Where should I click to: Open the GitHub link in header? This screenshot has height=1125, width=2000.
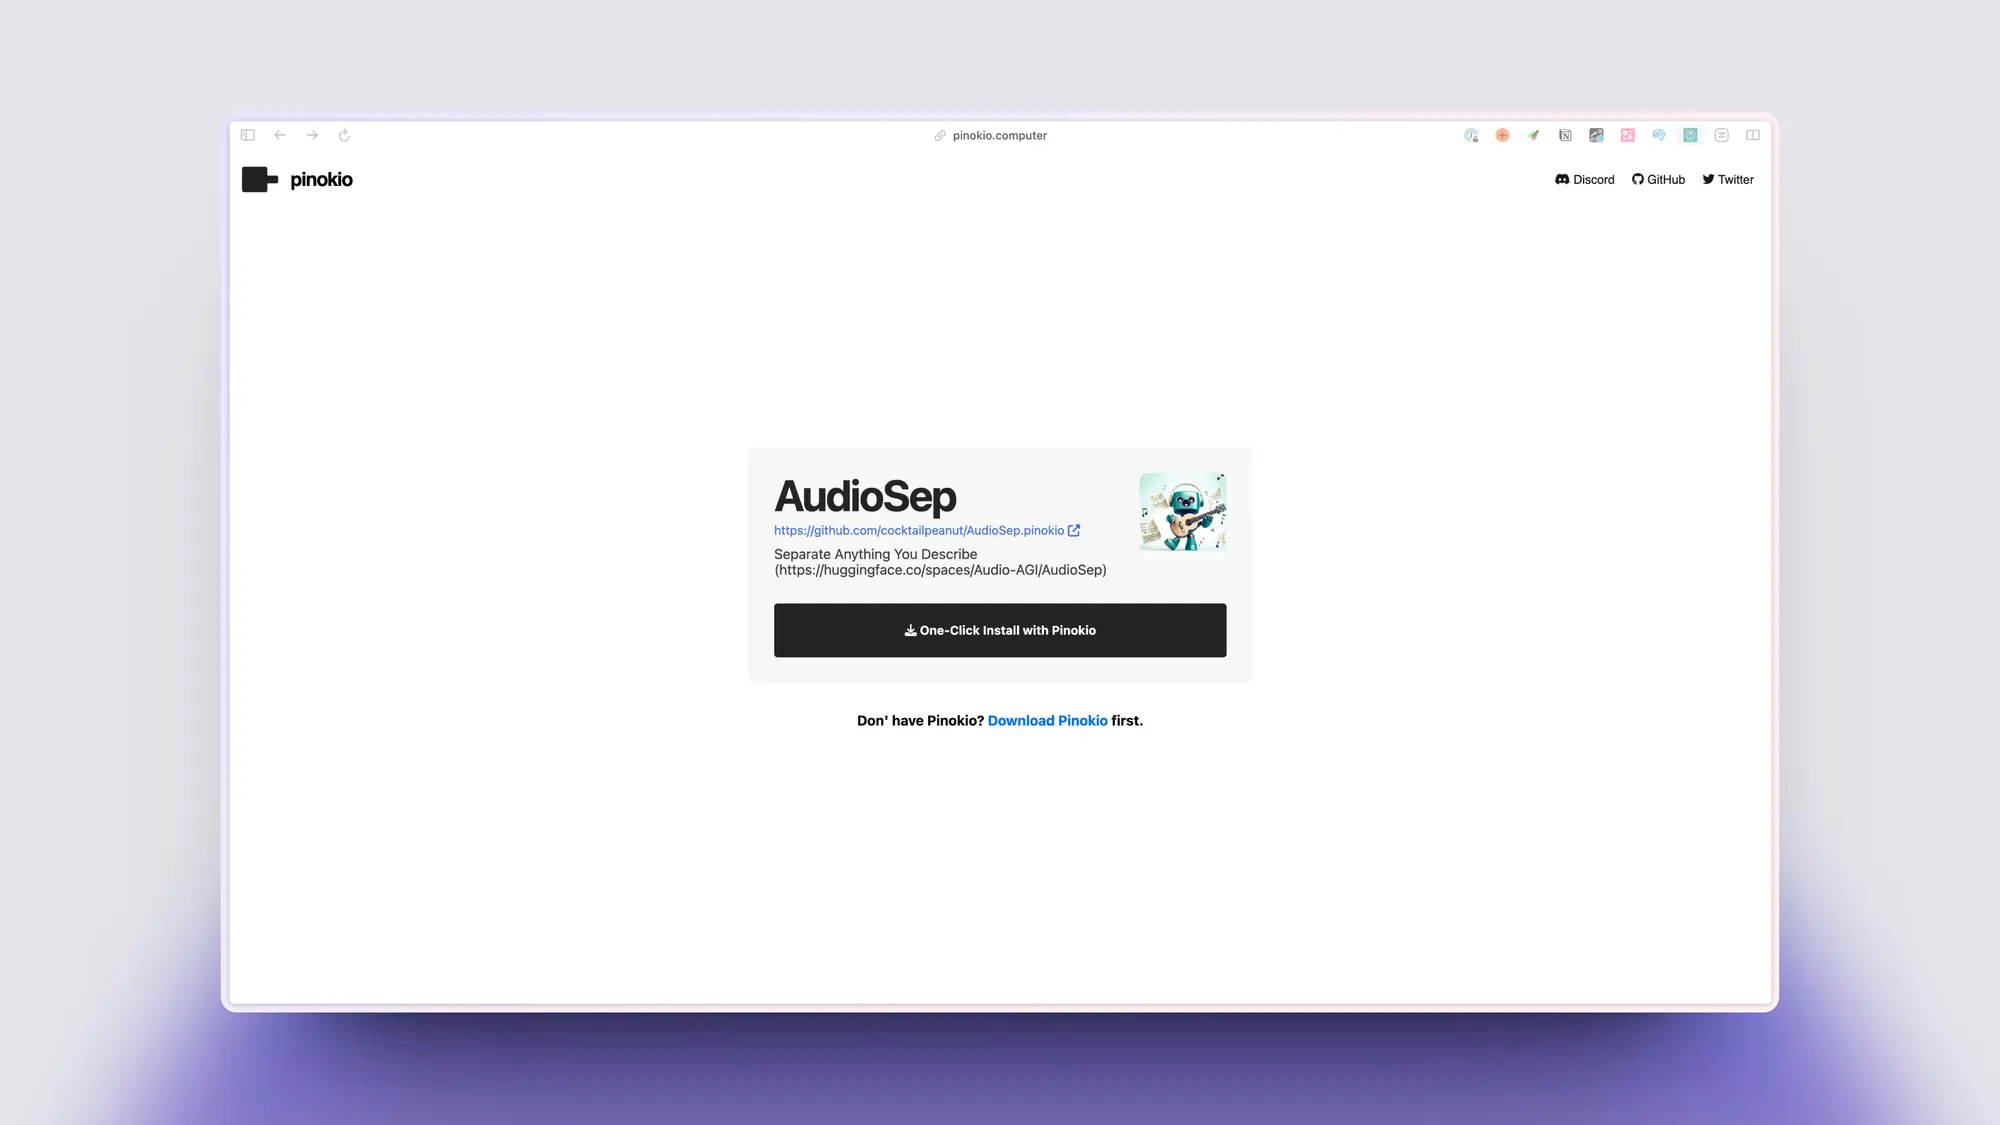coord(1658,180)
